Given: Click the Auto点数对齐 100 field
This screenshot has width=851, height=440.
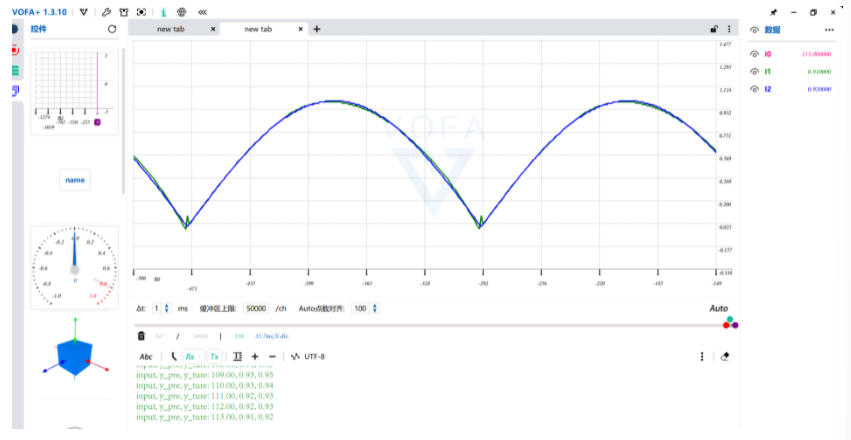Looking at the screenshot, I should pyautogui.click(x=360, y=308).
